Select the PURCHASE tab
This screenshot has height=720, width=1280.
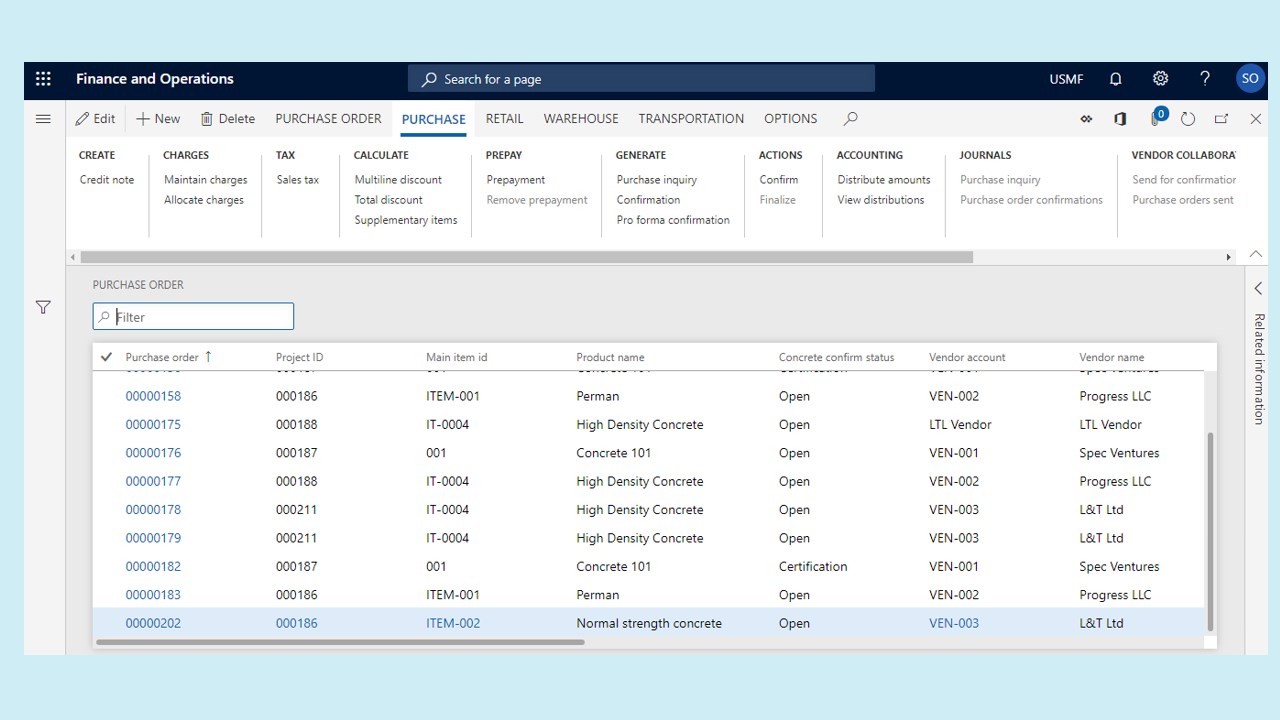pos(434,119)
